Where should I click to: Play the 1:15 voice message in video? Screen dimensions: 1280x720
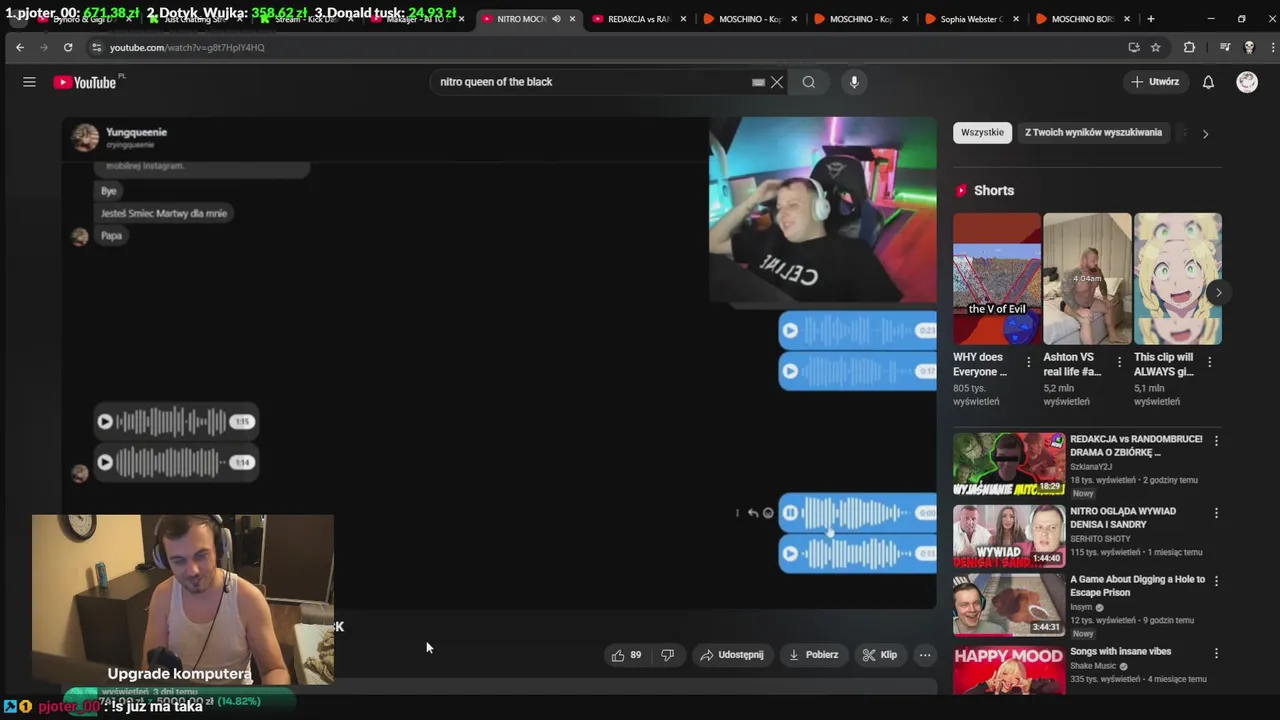[x=105, y=422]
